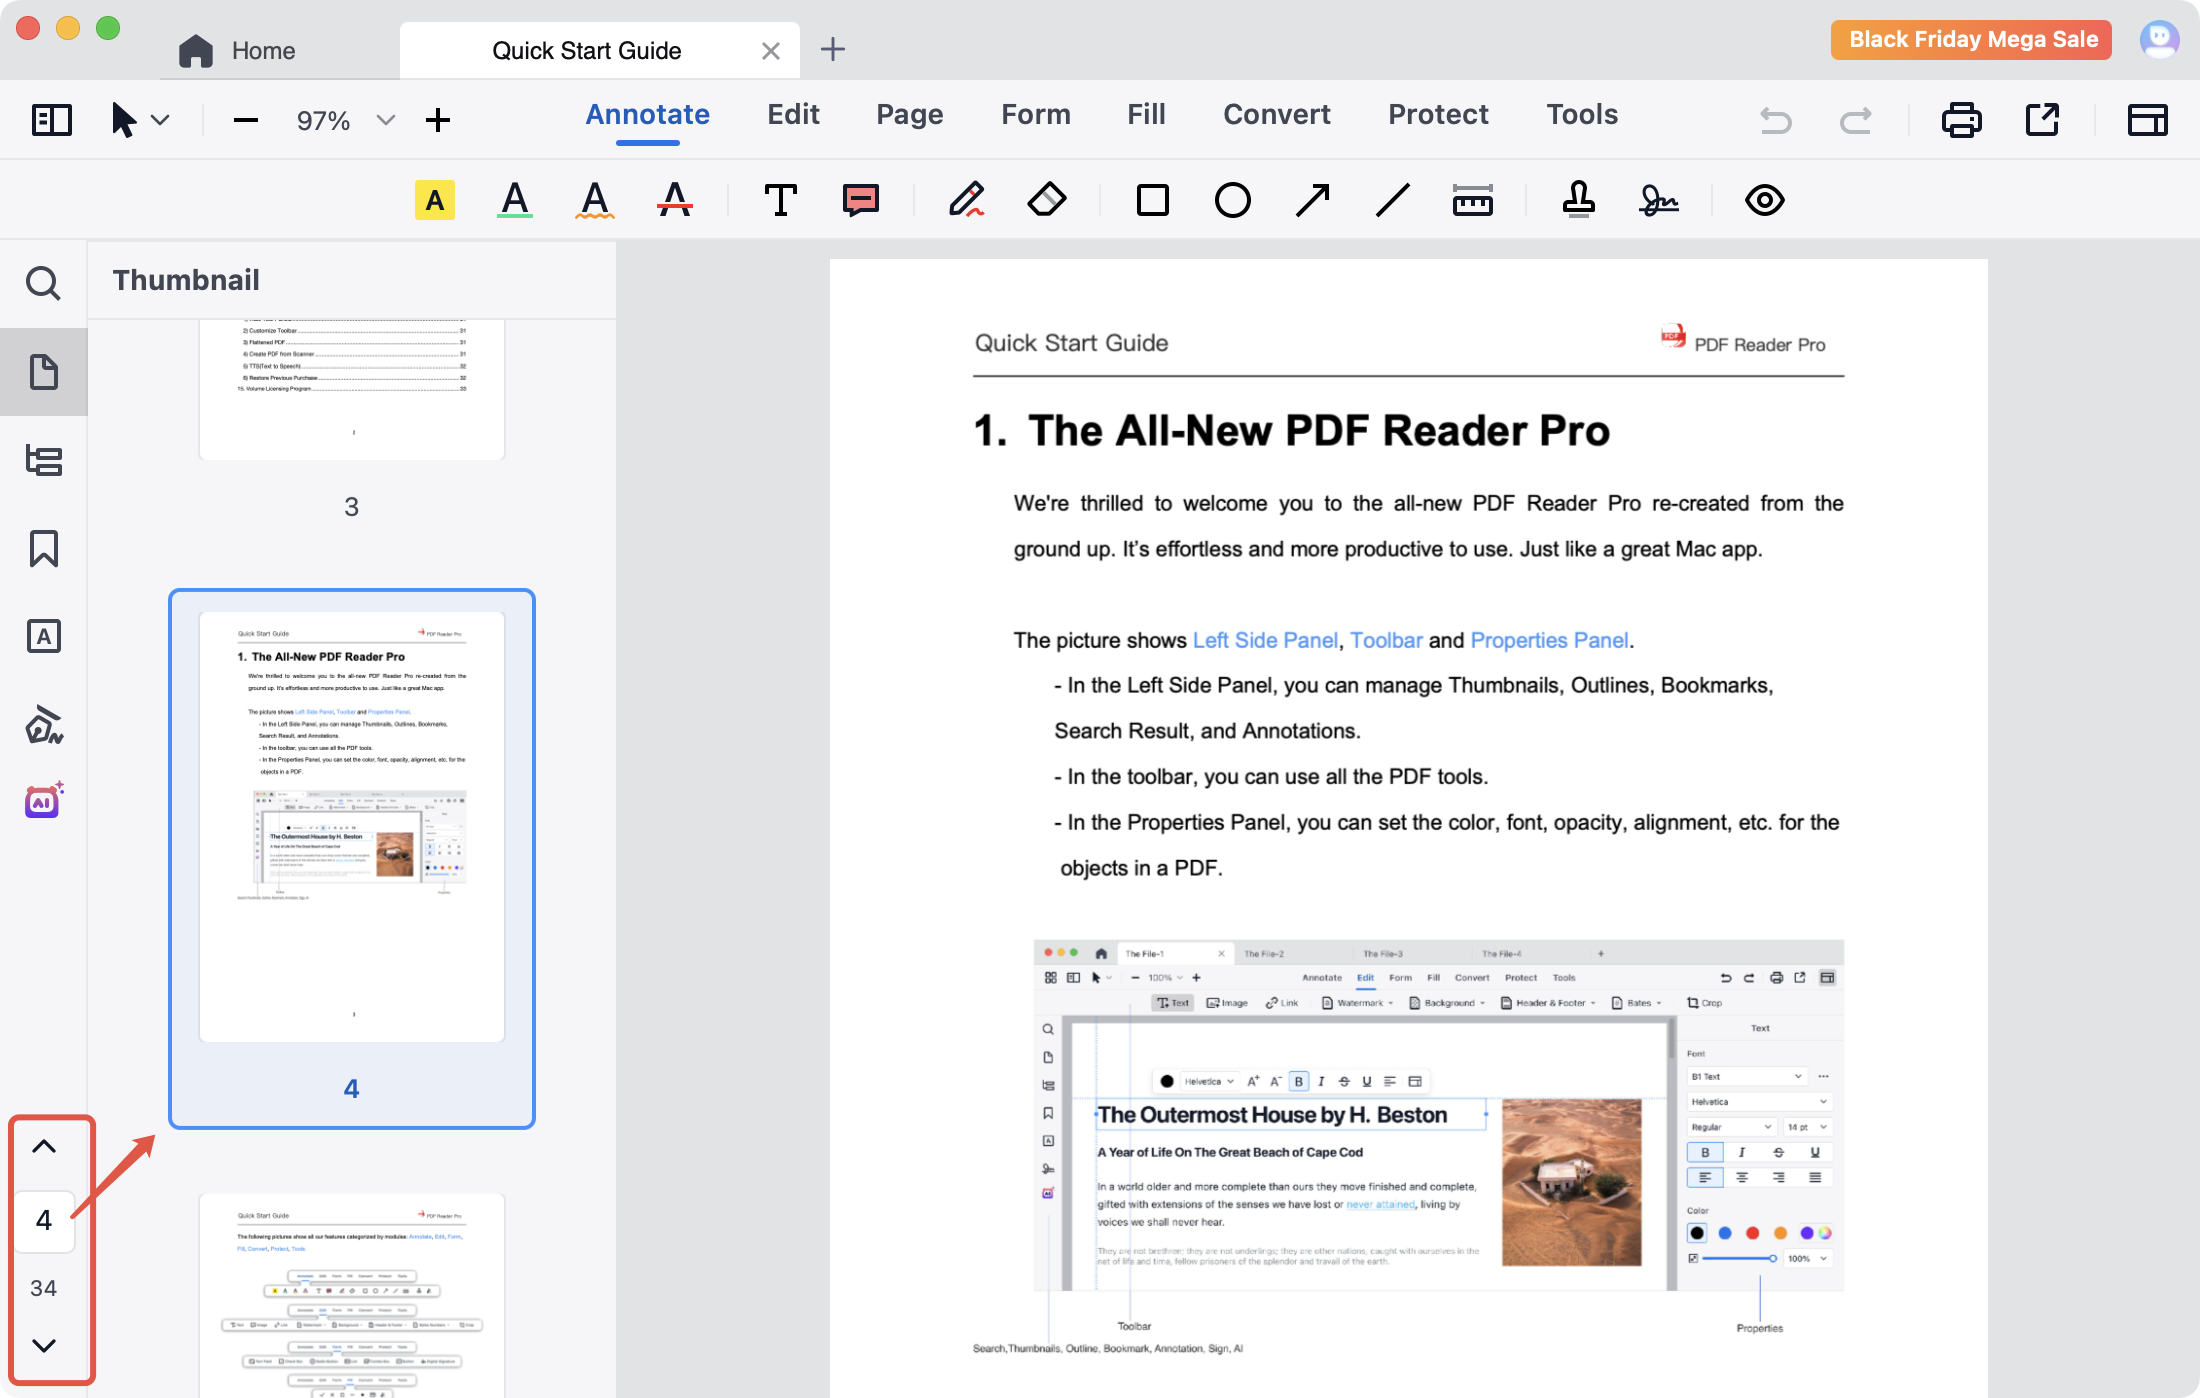This screenshot has width=2200, height=1398.
Task: Expand the cursor tool dropdown arrow
Action: pos(160,120)
